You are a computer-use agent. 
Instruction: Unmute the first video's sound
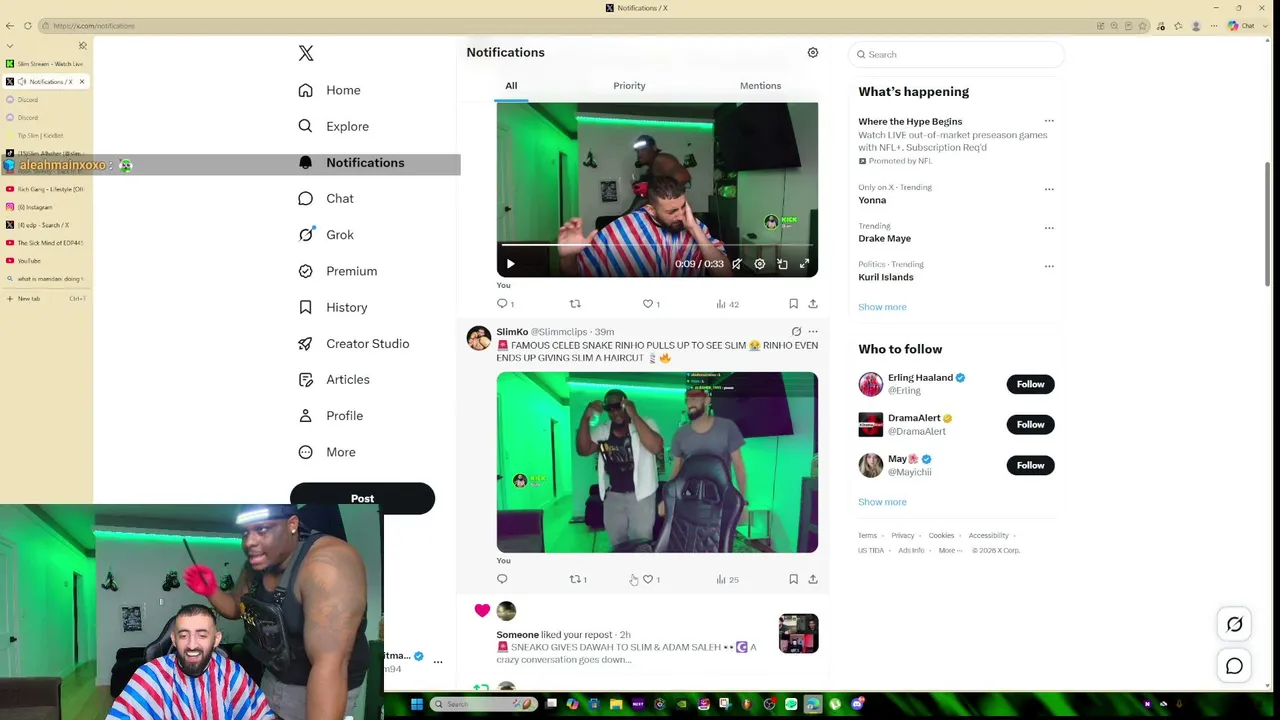click(737, 264)
